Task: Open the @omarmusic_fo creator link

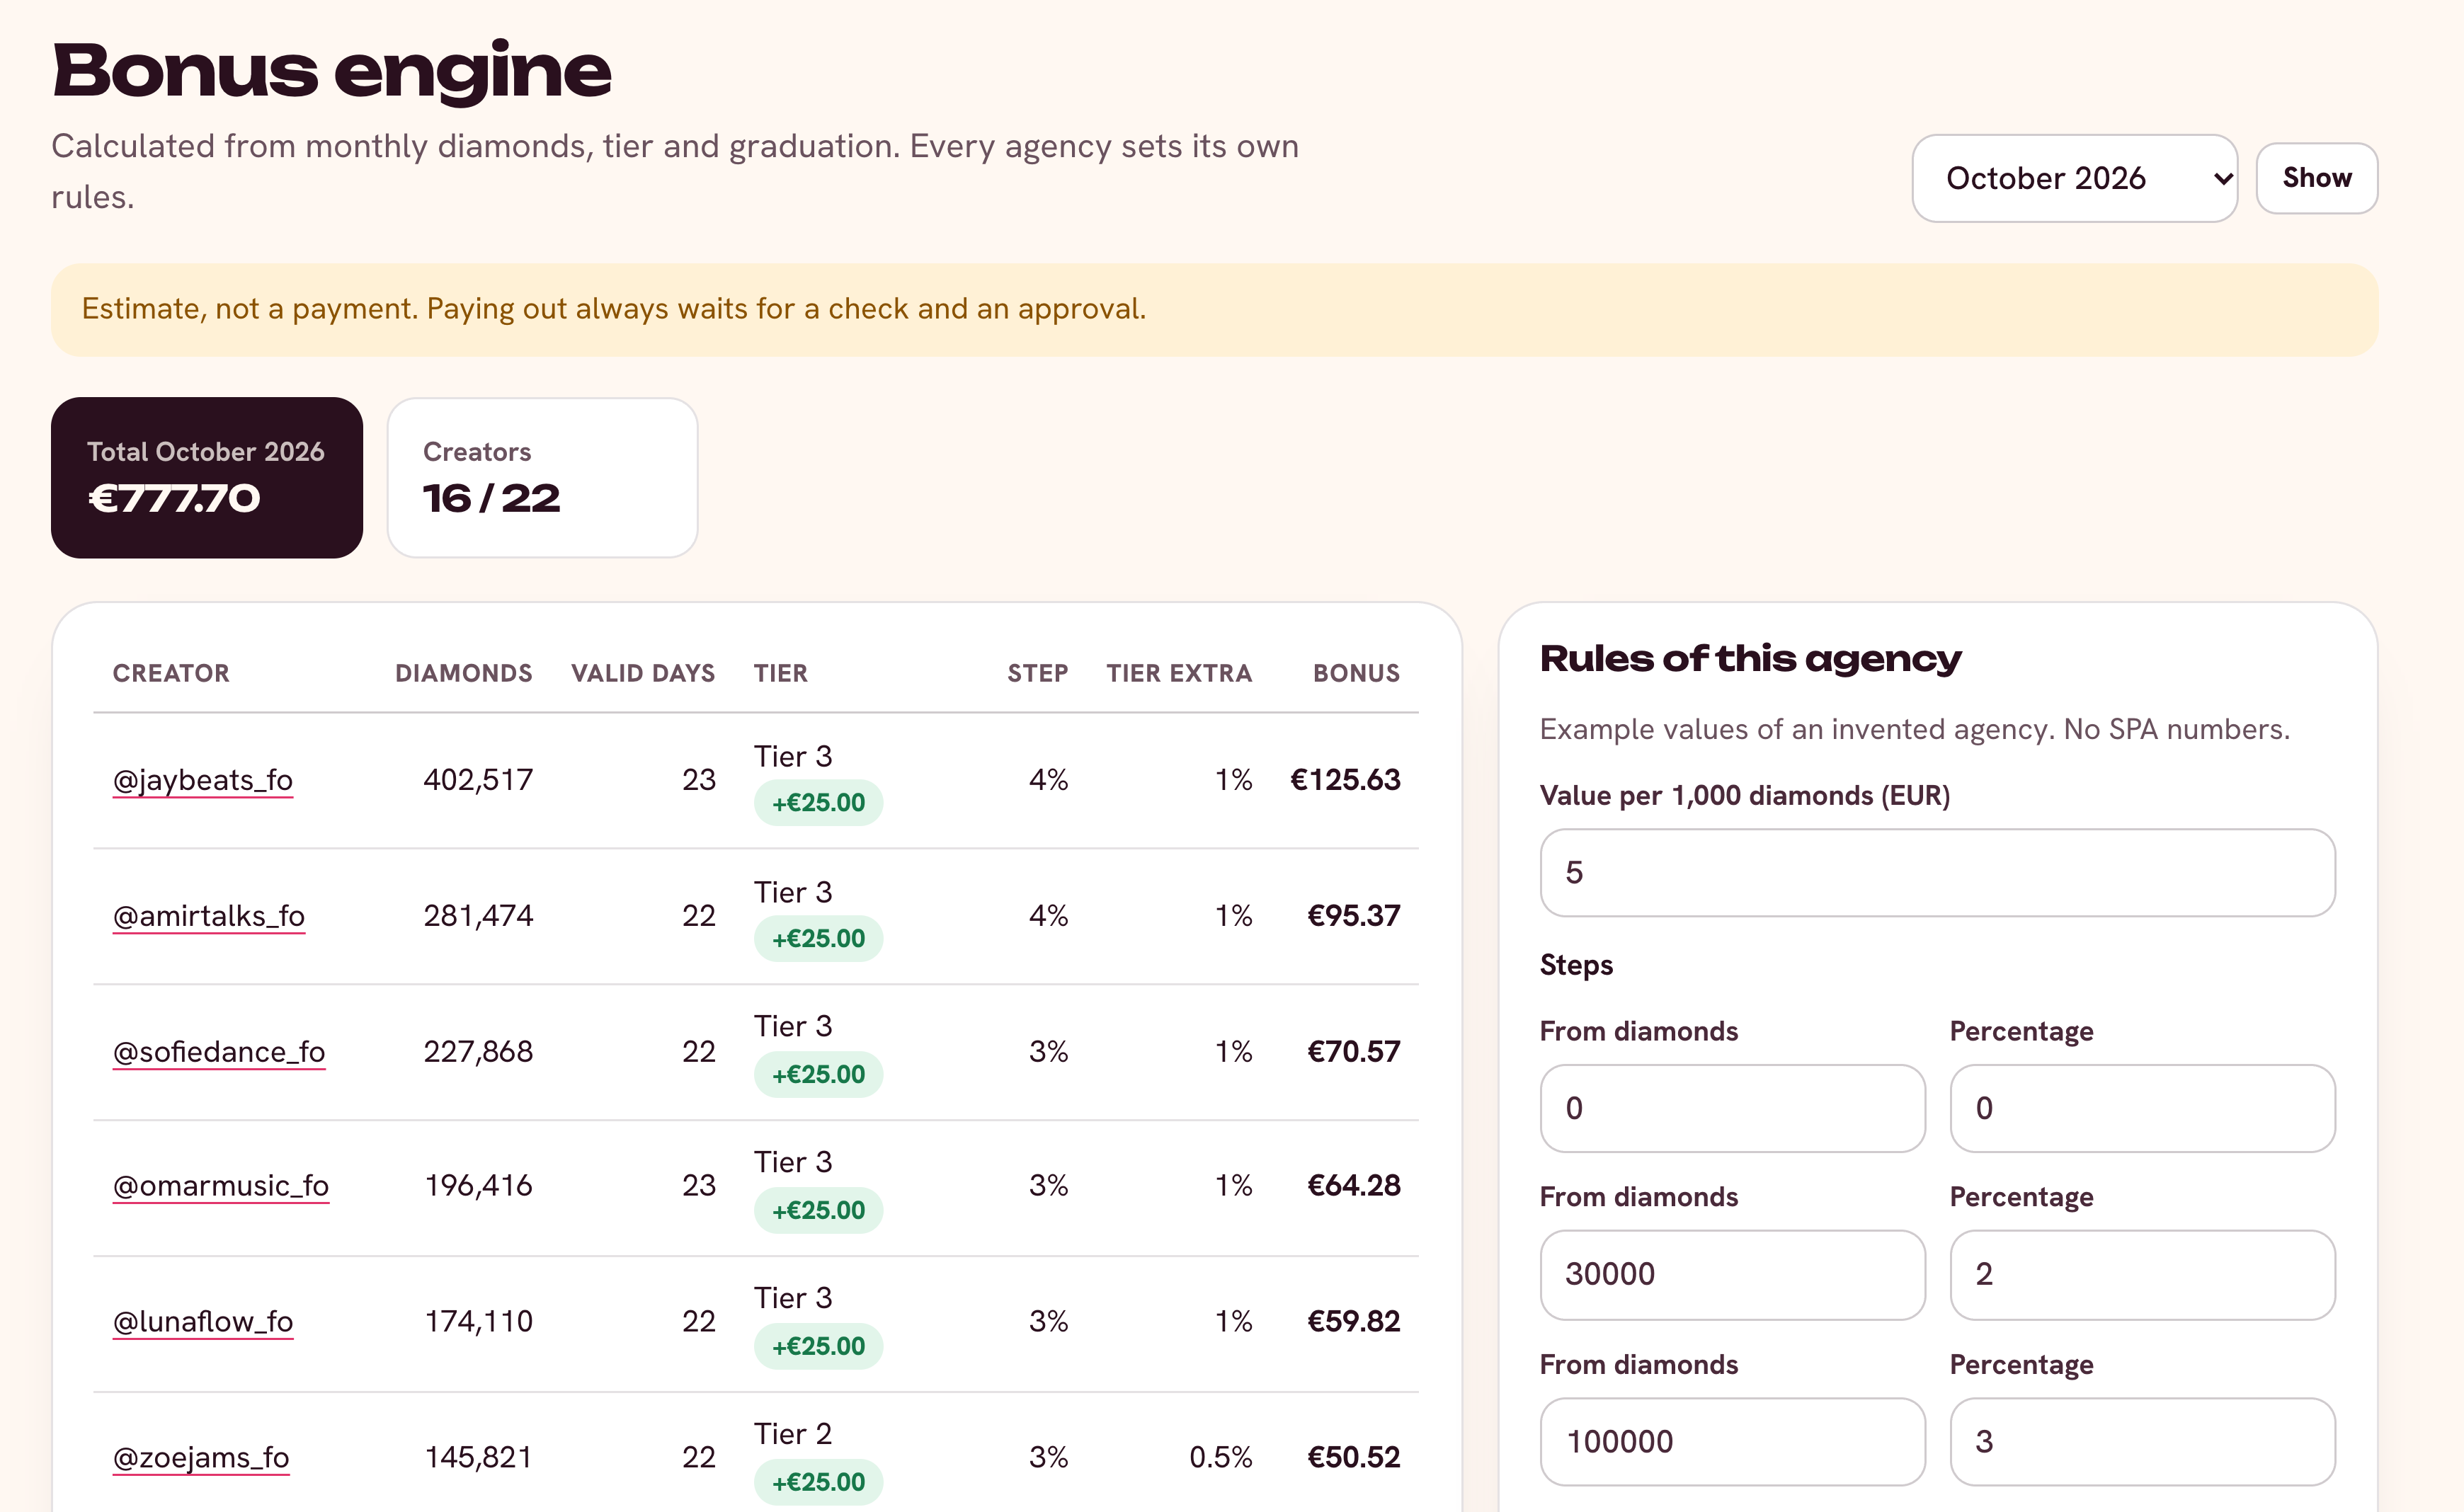Action: [221, 1186]
